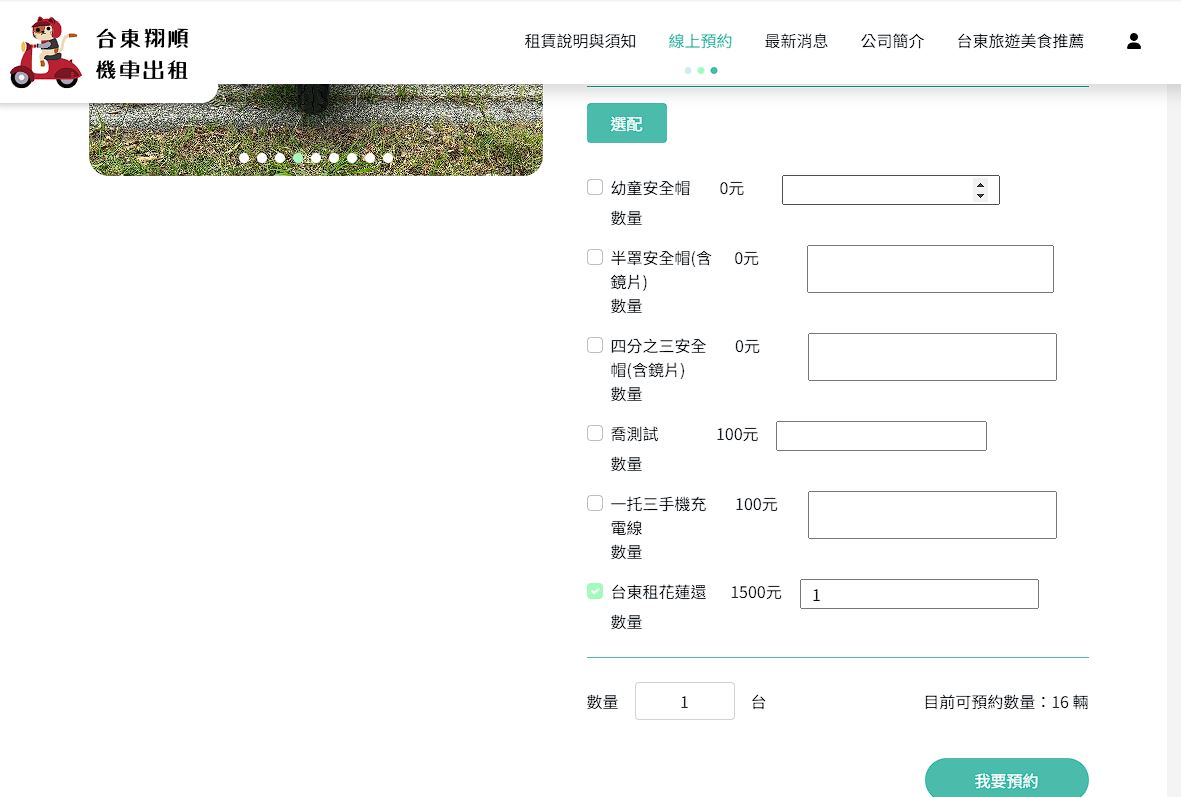
Task: Open 租賃說明與須知 menu item
Action: [x=580, y=41]
